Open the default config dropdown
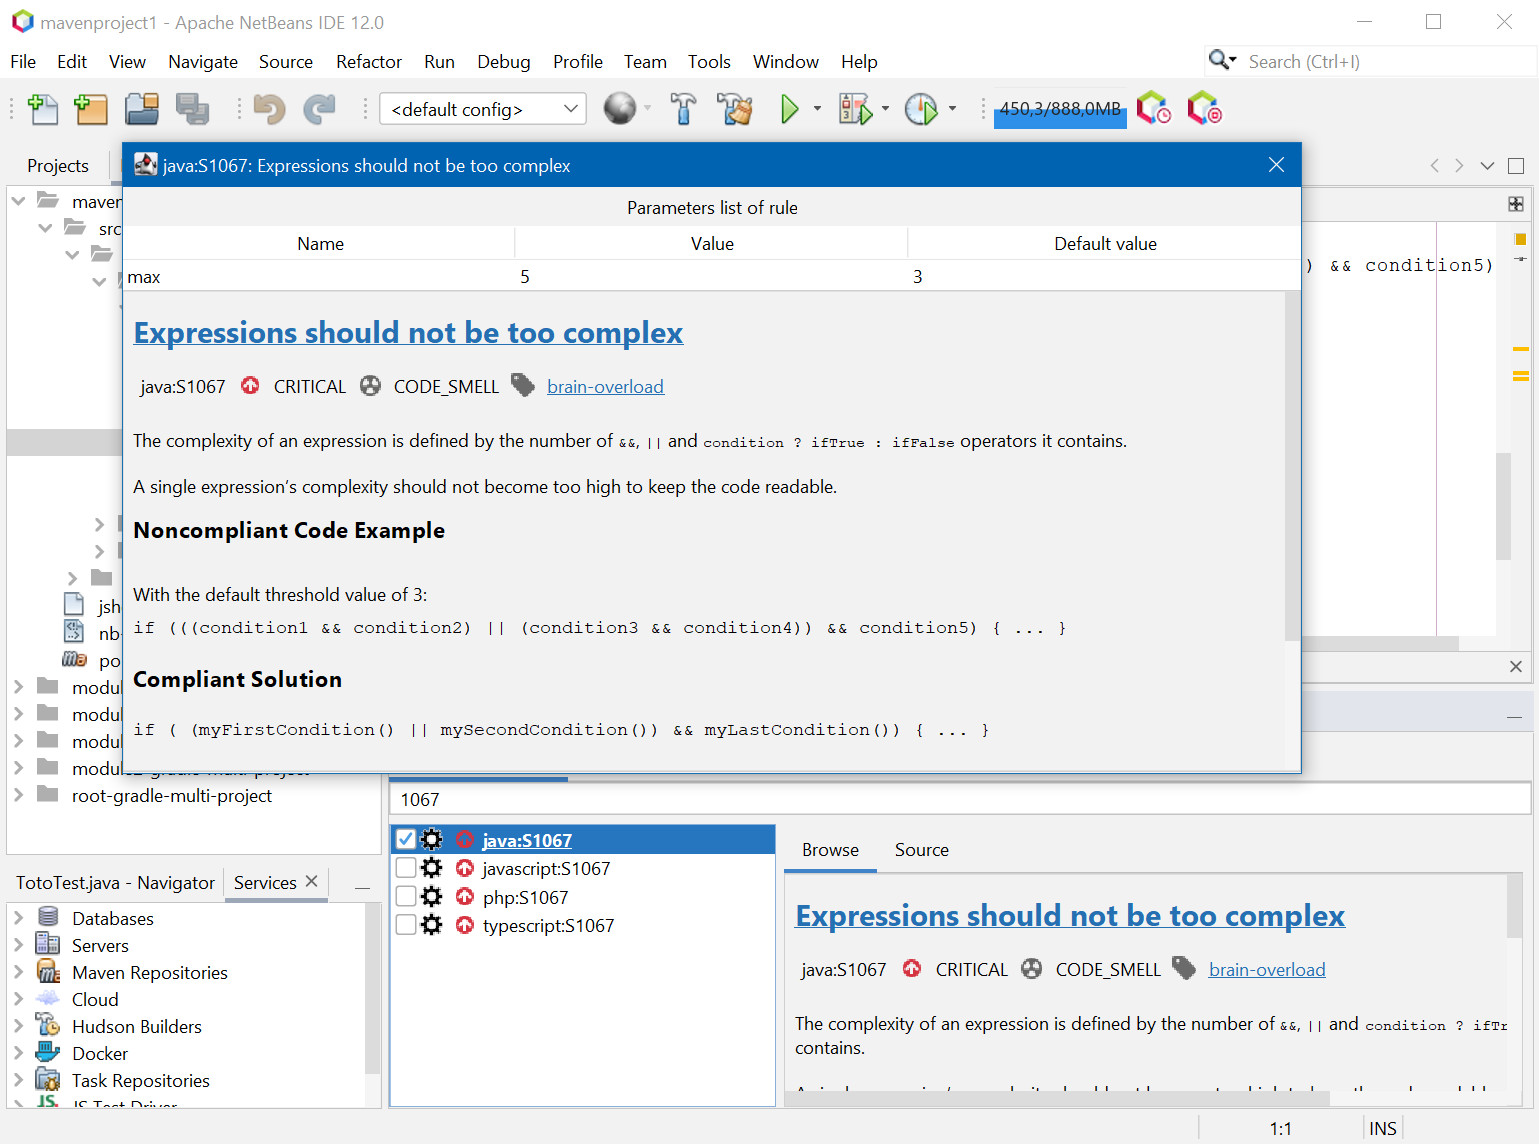 (483, 109)
